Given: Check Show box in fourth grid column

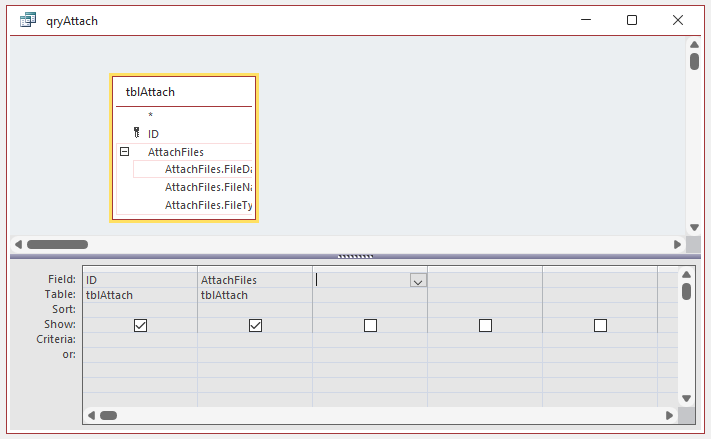Looking at the screenshot, I should pos(485,325).
